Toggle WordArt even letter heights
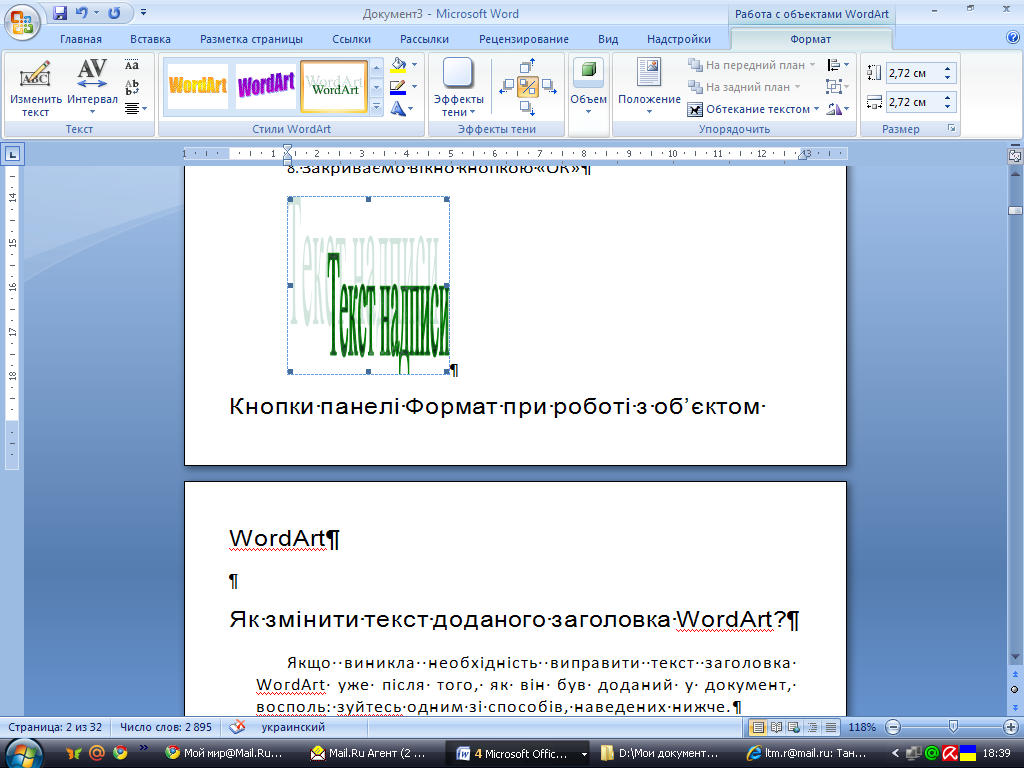Viewport: 1024px width, 768px height. click(132, 65)
